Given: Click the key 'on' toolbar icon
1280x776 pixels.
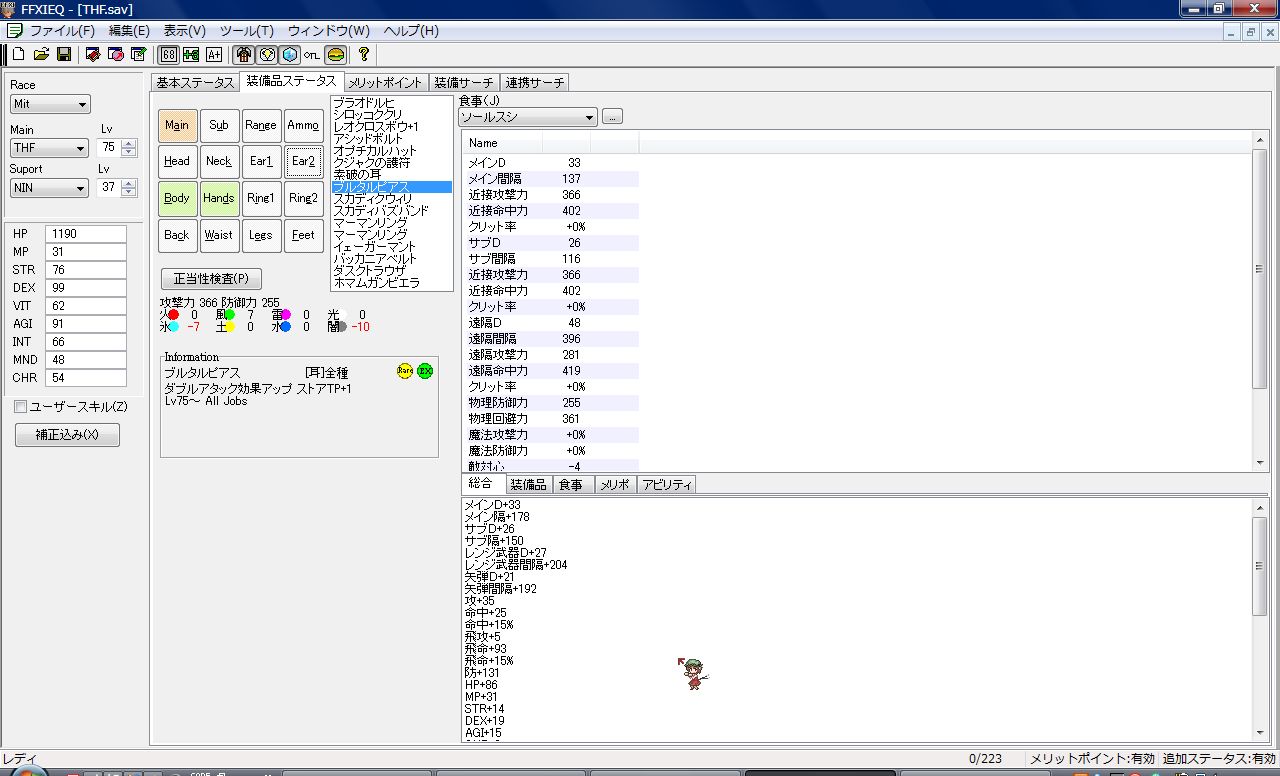Looking at the screenshot, I should (312, 54).
